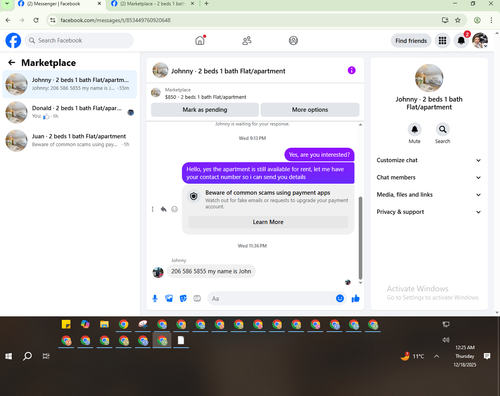
Task: Expand Customize chat section
Action: pyautogui.click(x=429, y=160)
